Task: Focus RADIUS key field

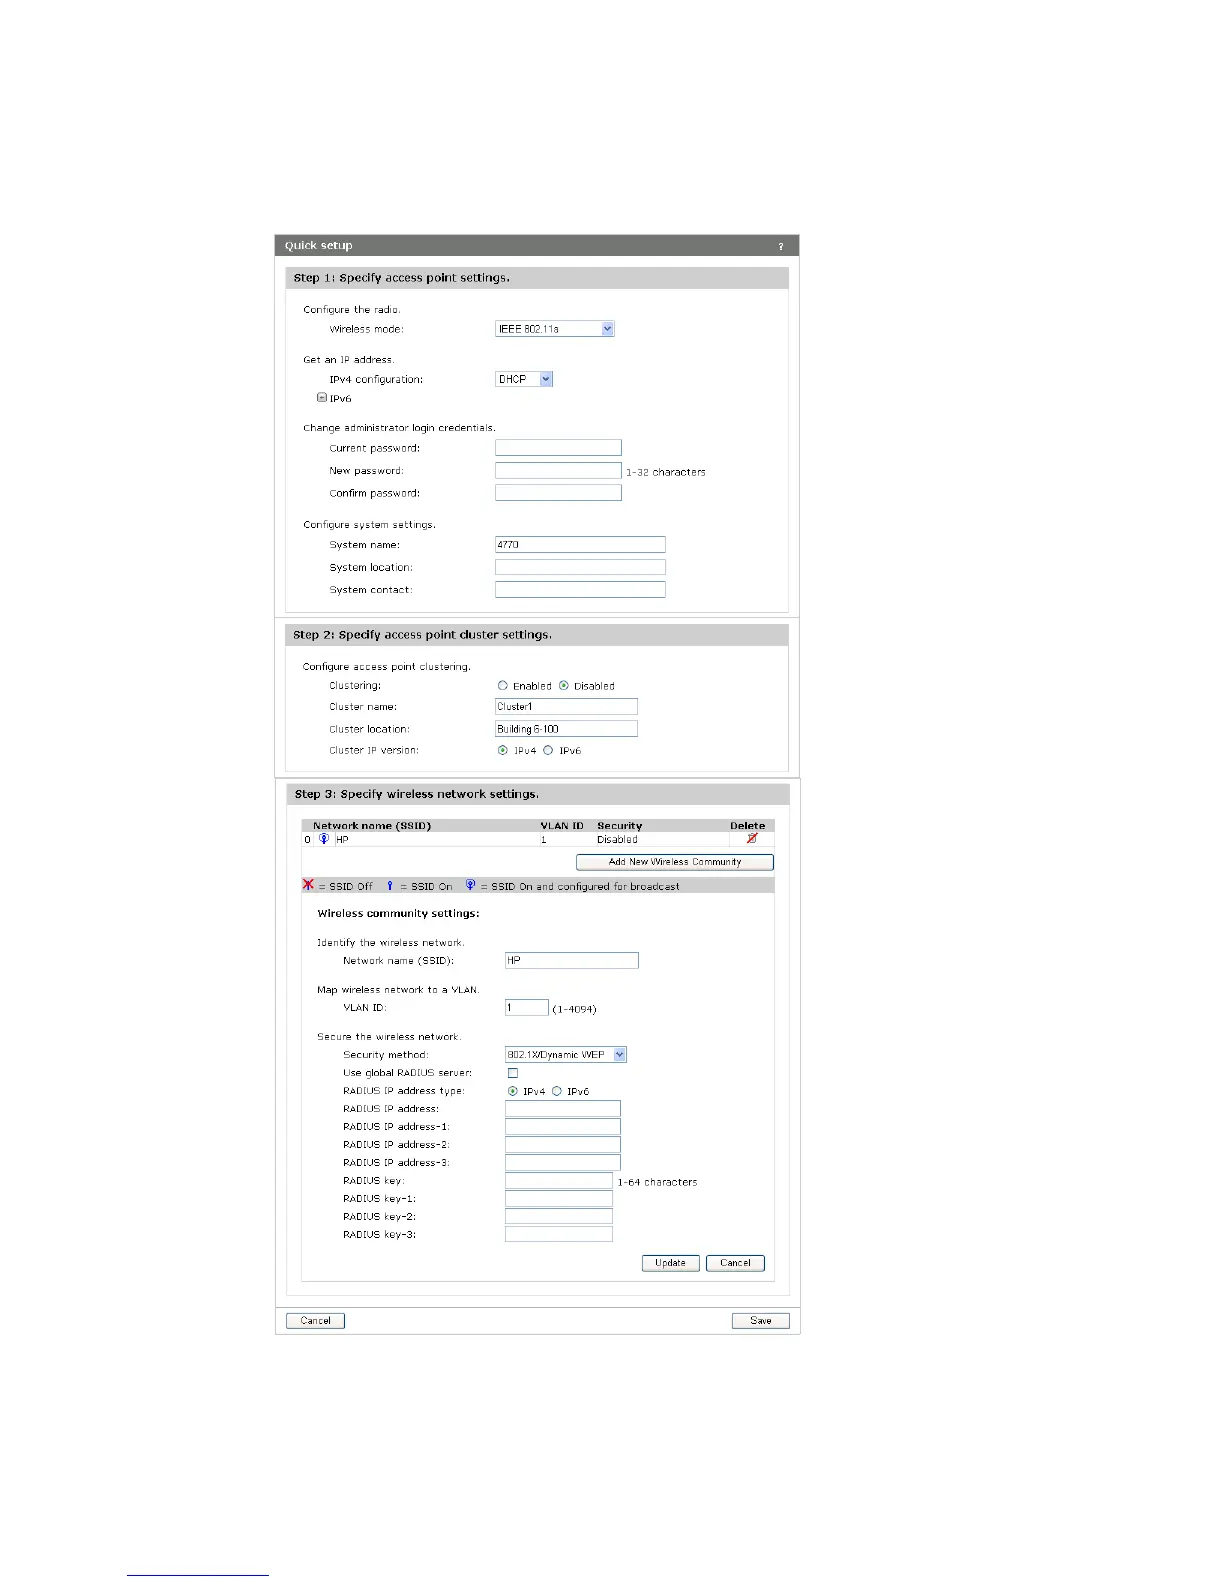Action: [x=558, y=1181]
